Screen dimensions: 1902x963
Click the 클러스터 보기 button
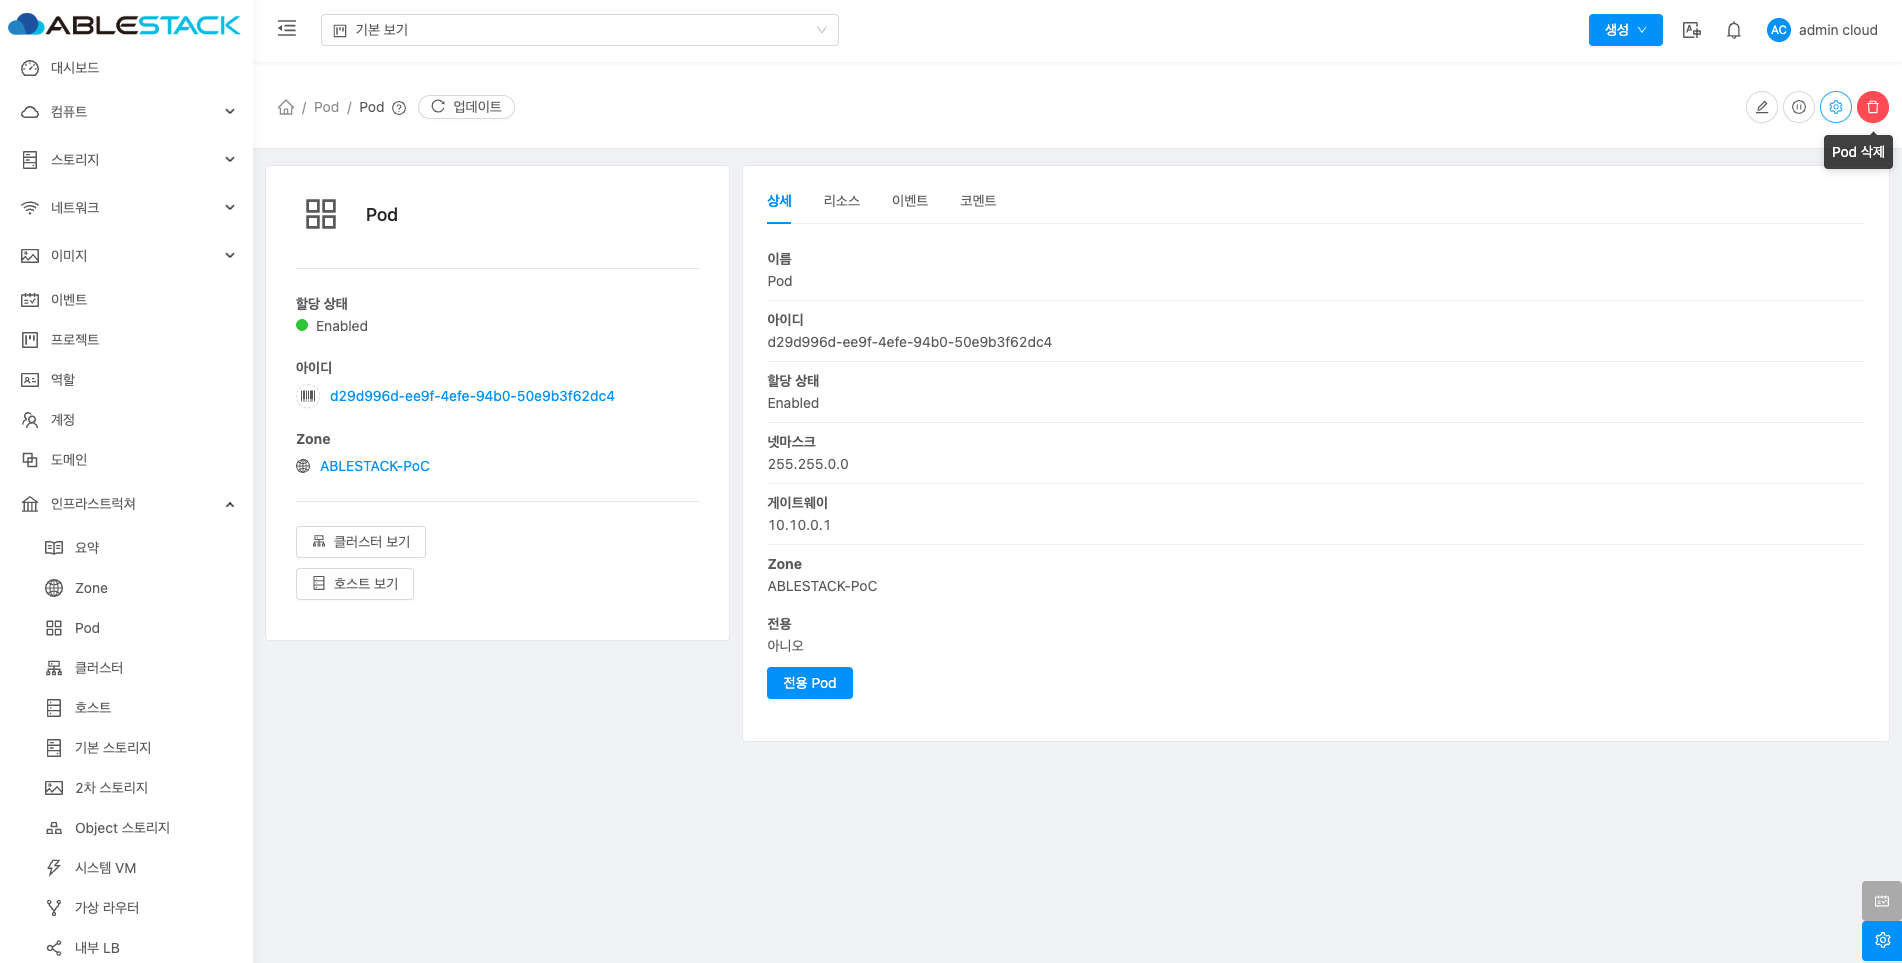coord(361,542)
